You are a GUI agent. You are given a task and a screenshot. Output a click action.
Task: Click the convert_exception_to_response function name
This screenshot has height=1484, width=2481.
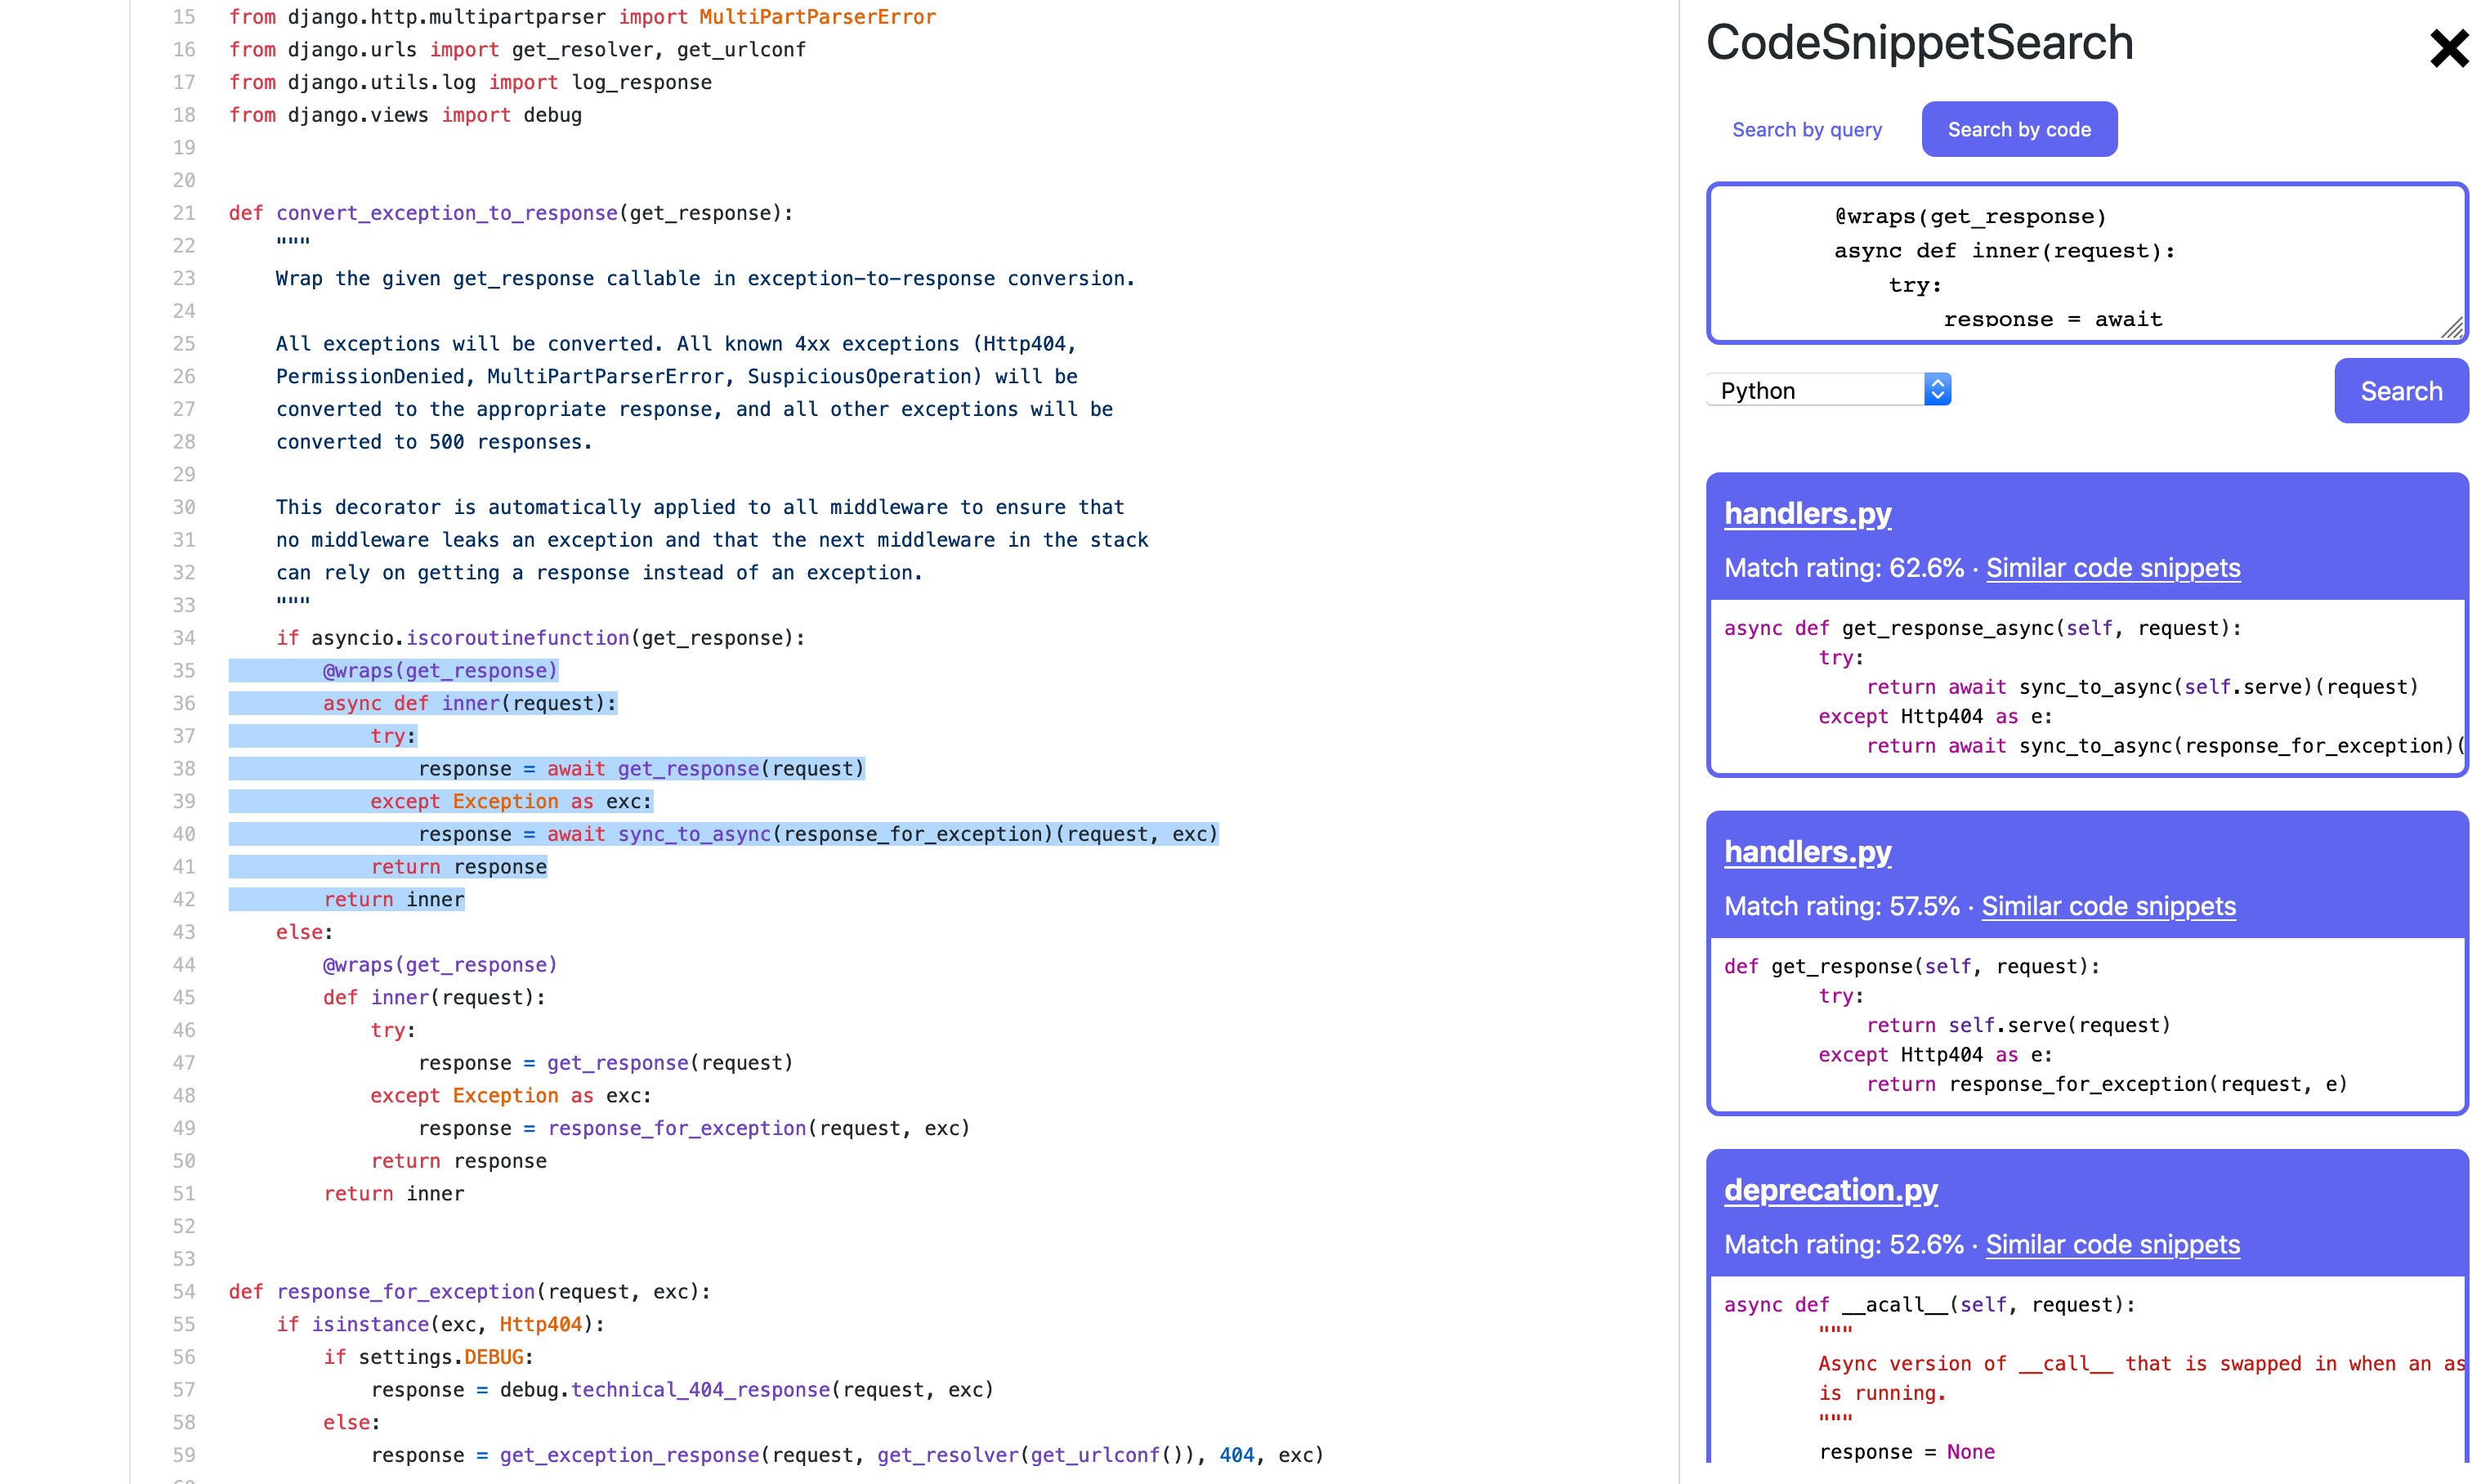(x=446, y=213)
